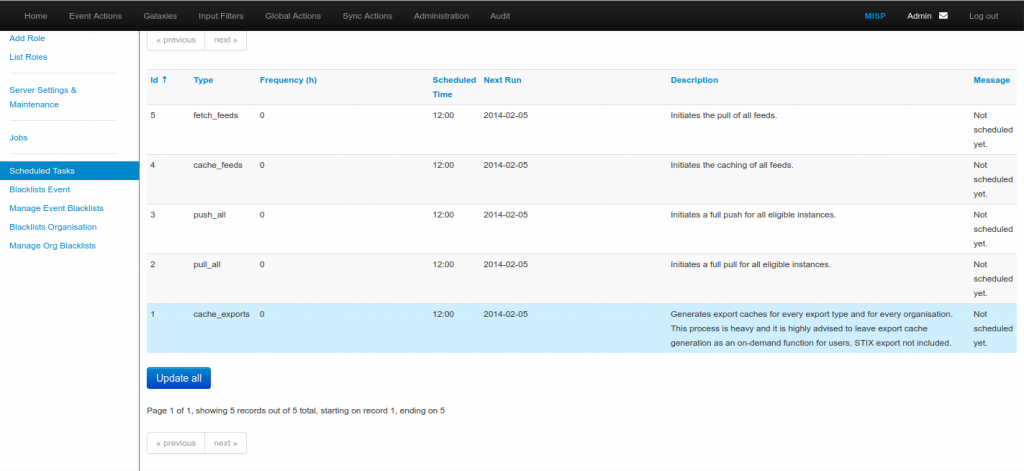Select Manage Event Blacklists in sidebar

point(56,208)
